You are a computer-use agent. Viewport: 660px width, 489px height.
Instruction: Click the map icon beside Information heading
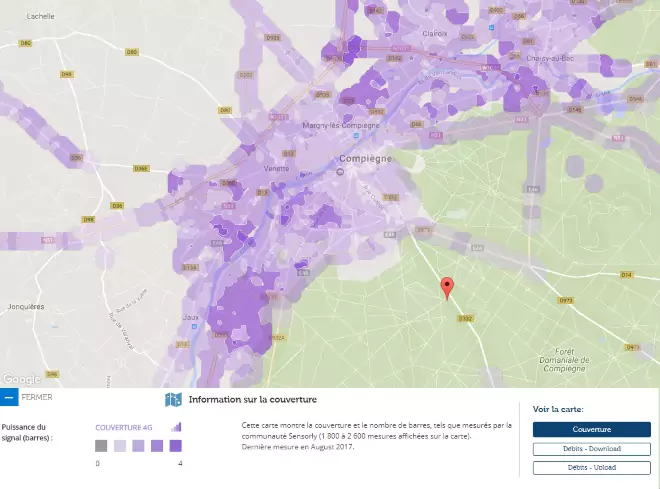point(173,400)
